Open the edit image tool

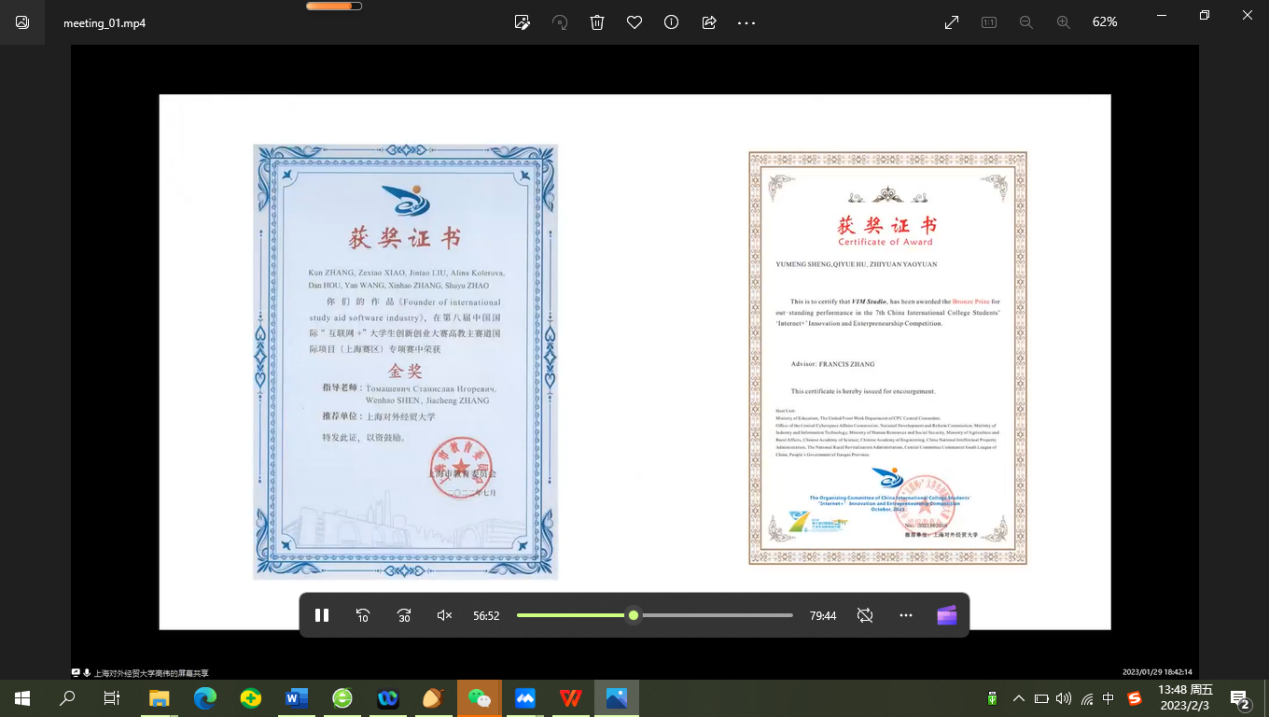pos(522,22)
